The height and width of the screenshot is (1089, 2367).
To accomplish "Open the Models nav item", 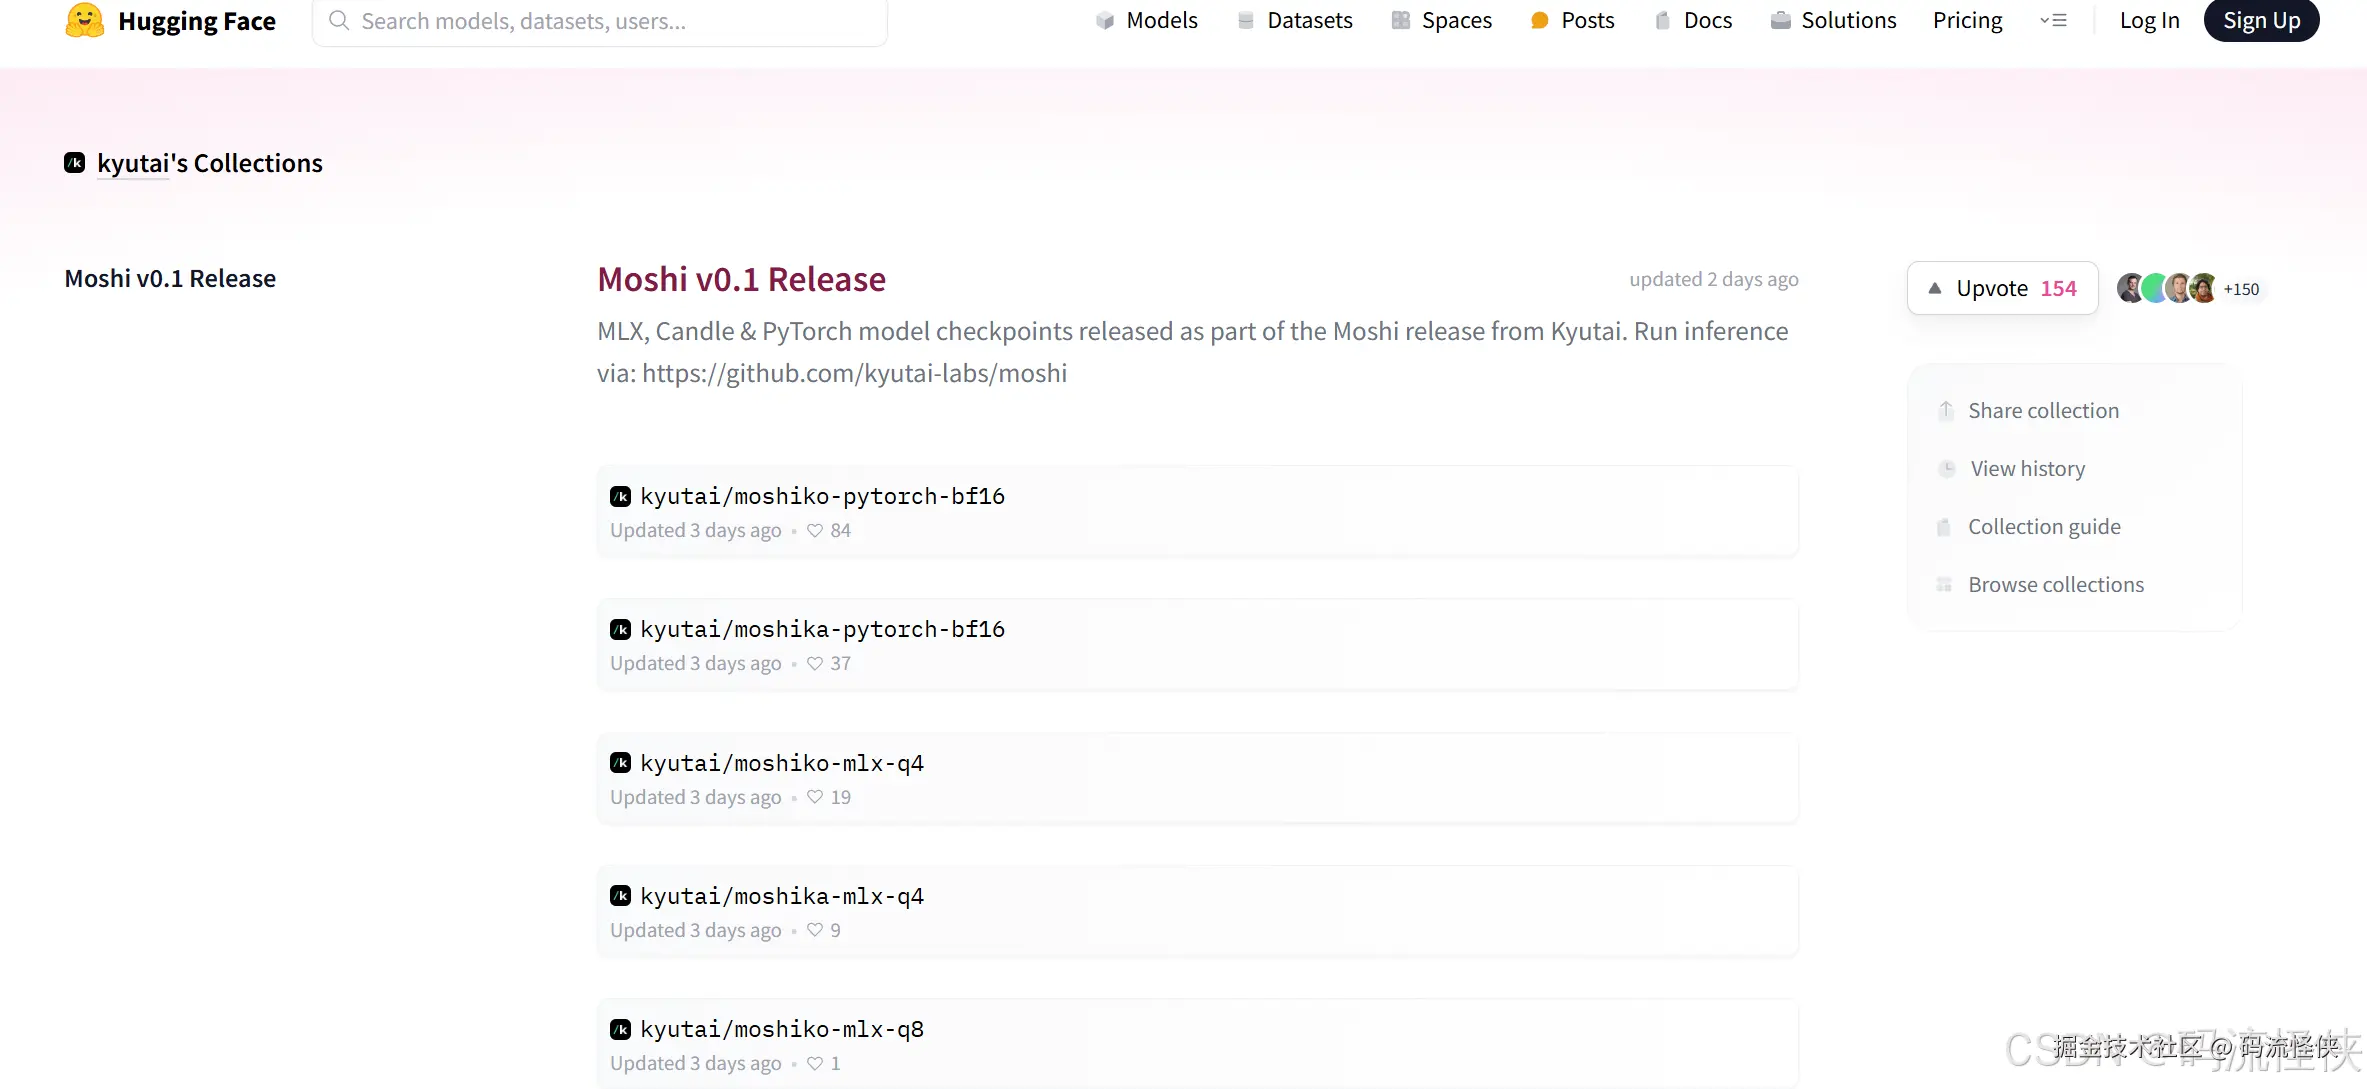I will pyautogui.click(x=1146, y=21).
